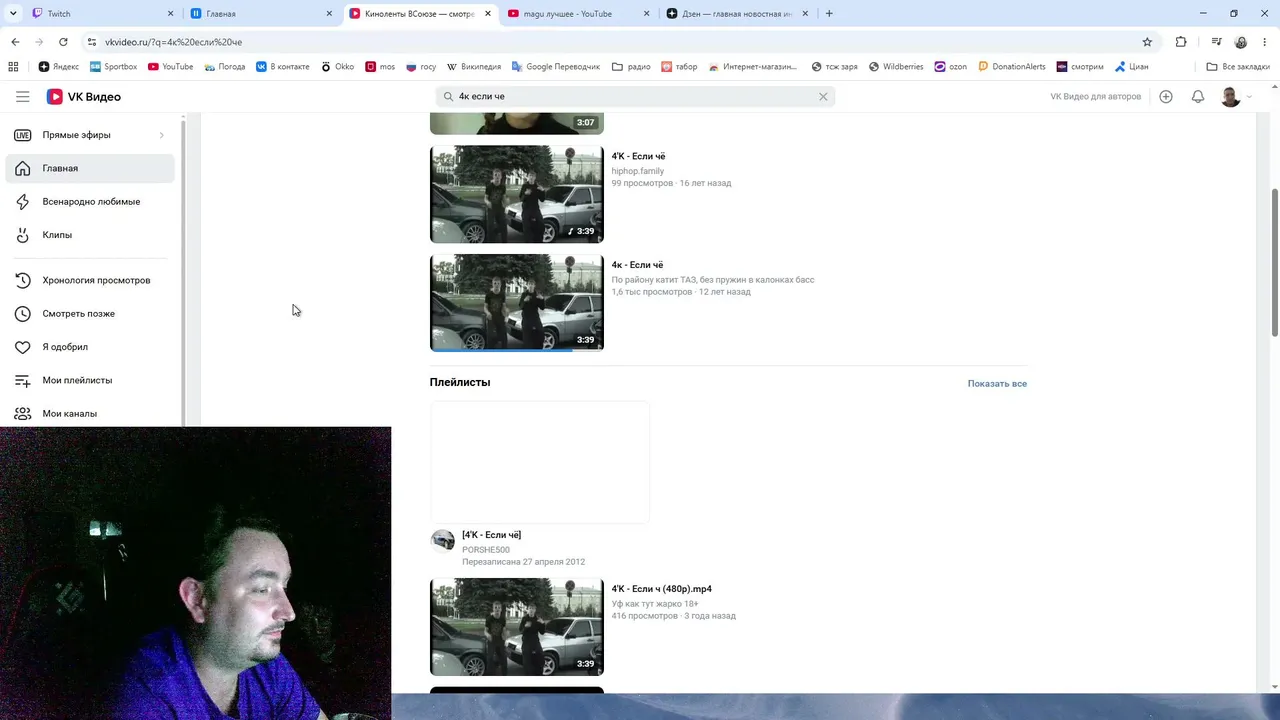Viewport: 1280px width, 720px height.
Task: Switch to the Дзен browser tab
Action: [737, 14]
